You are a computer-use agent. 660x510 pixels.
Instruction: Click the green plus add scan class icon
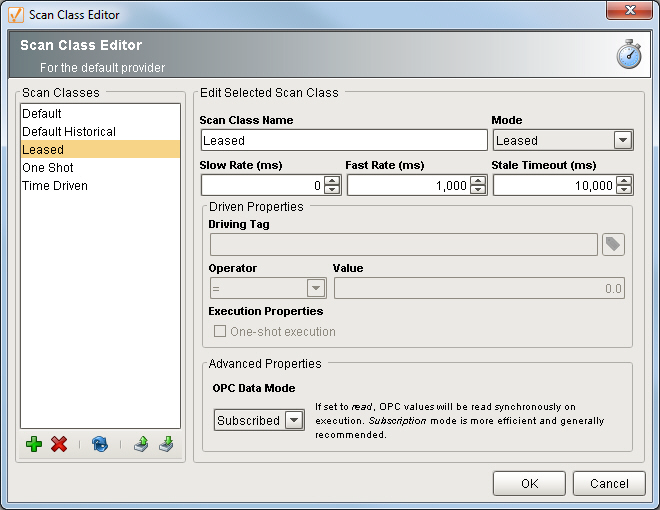tap(34, 445)
